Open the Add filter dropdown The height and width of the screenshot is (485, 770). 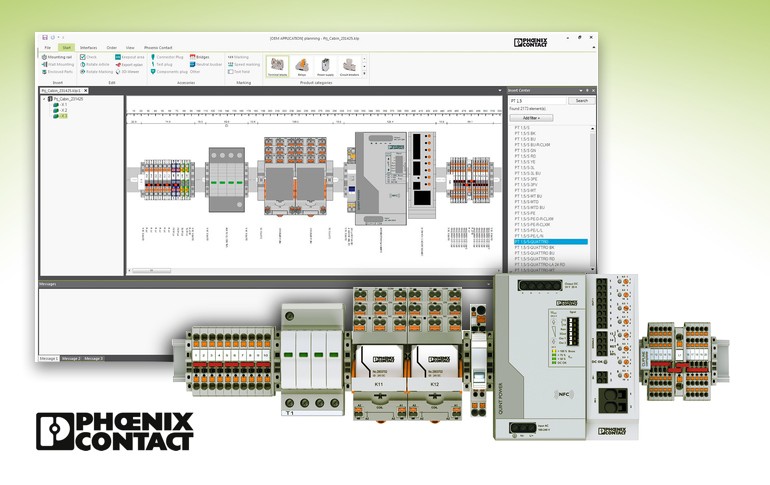pos(531,118)
